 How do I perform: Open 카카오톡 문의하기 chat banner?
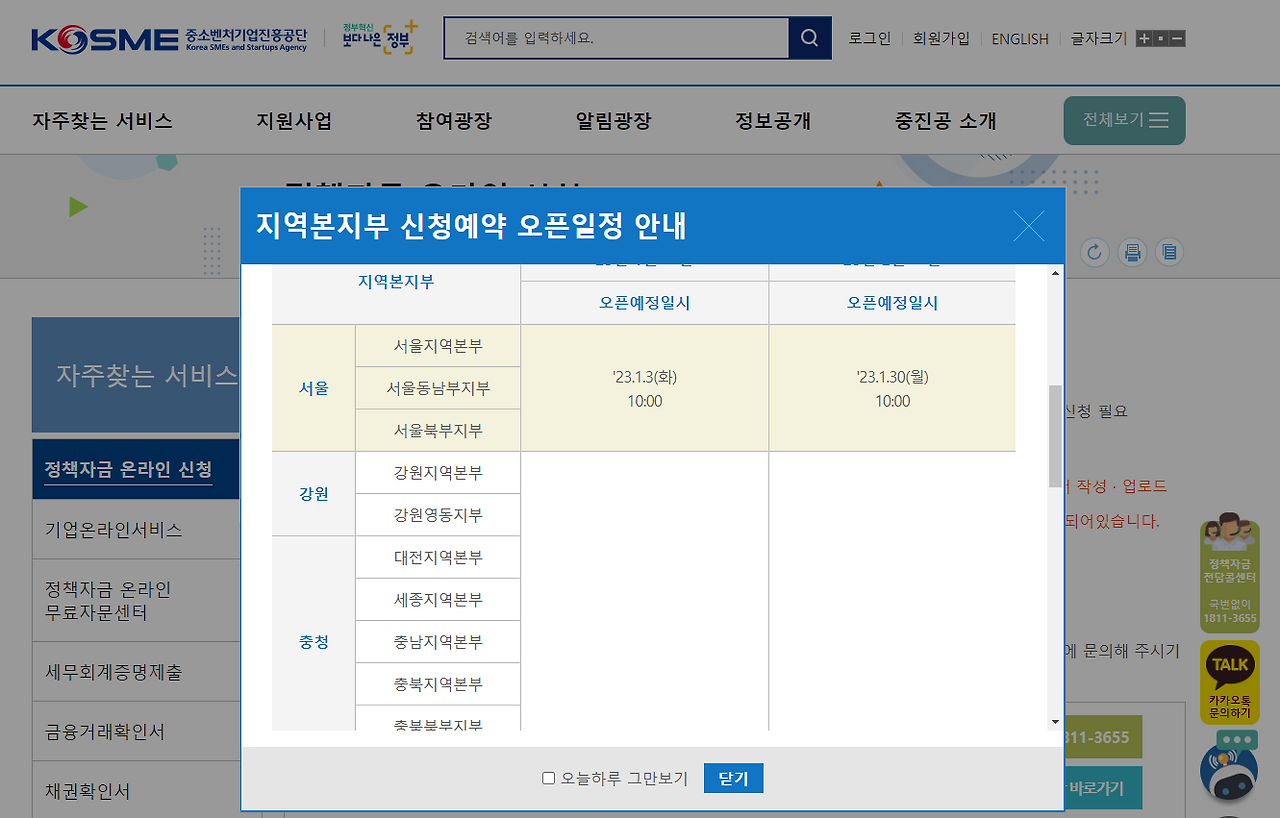pyautogui.click(x=1229, y=682)
